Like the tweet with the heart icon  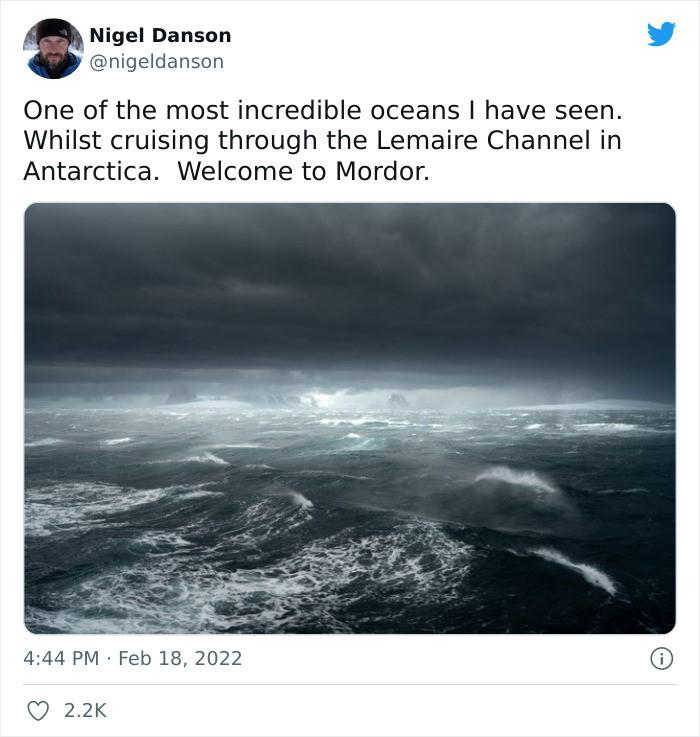[38, 710]
